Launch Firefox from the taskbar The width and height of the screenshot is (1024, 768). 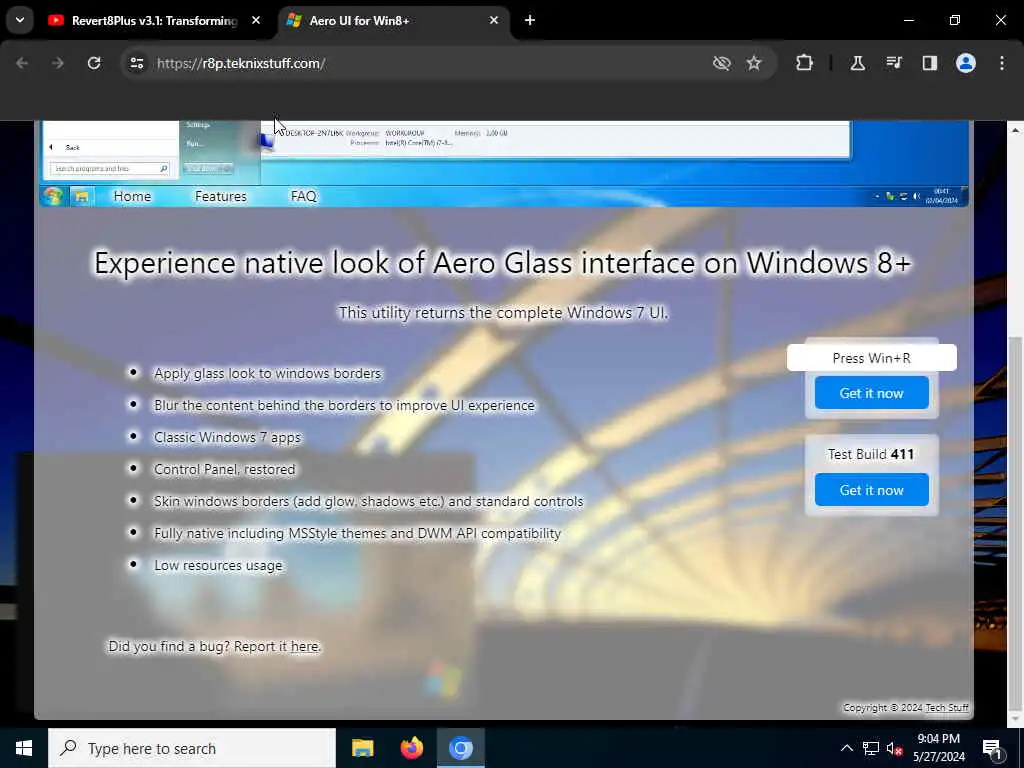tap(411, 748)
